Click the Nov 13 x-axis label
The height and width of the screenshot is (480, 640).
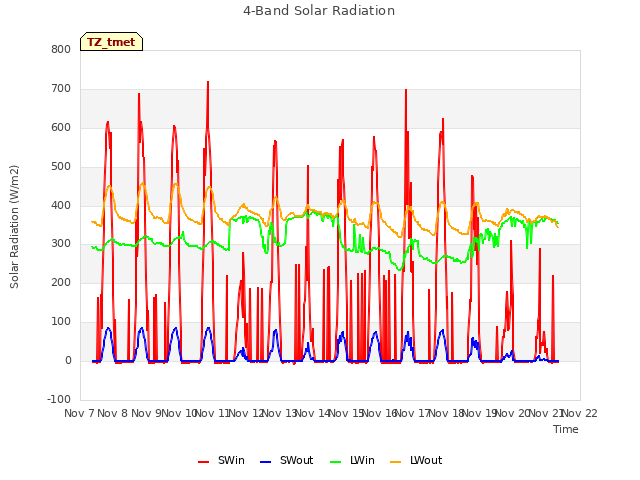tap(279, 413)
